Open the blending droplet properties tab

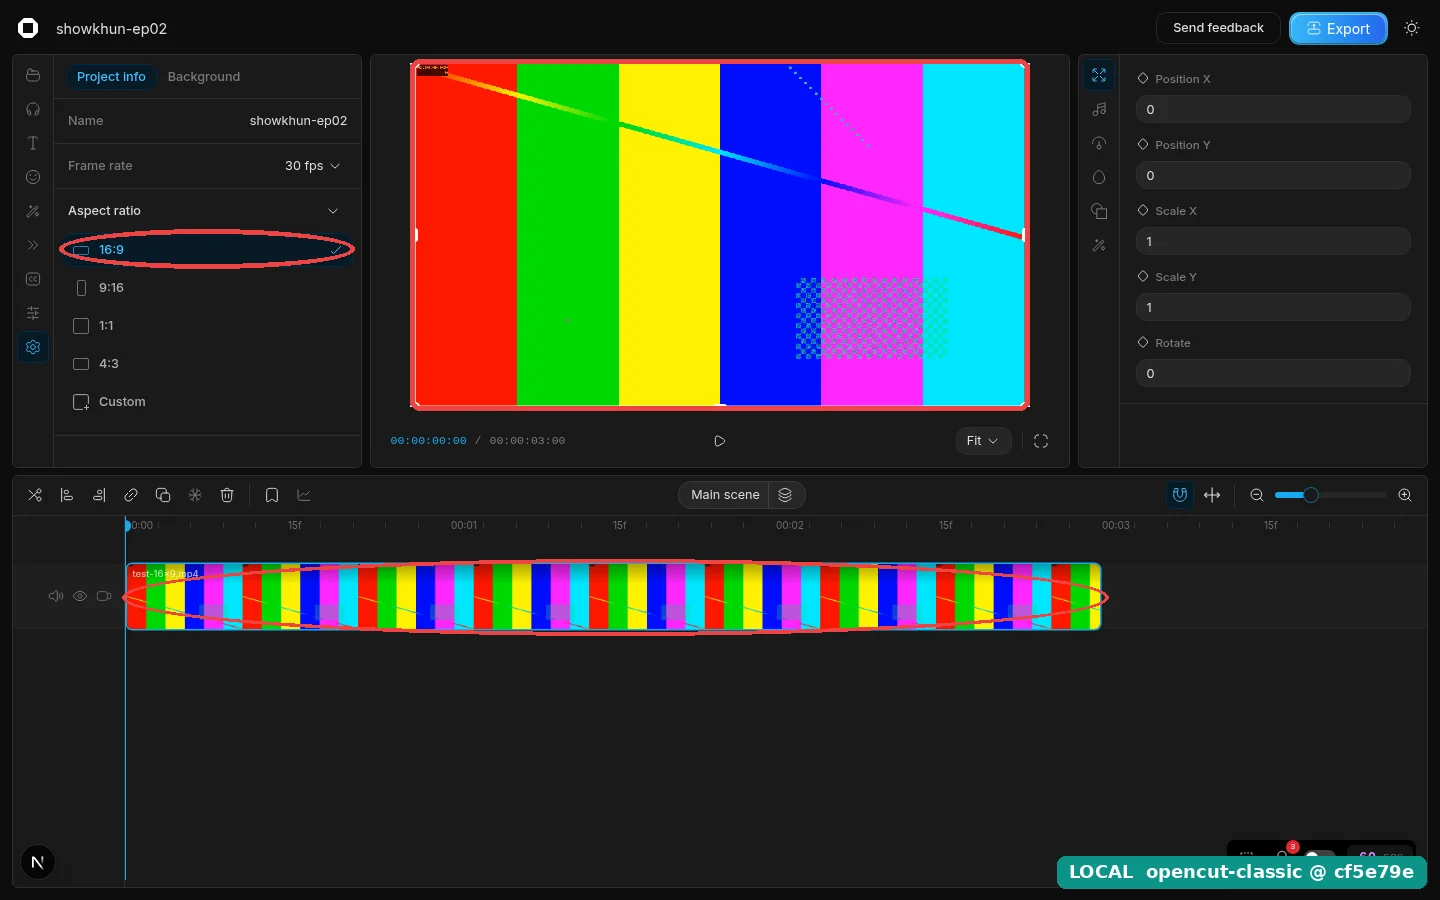point(1099,177)
